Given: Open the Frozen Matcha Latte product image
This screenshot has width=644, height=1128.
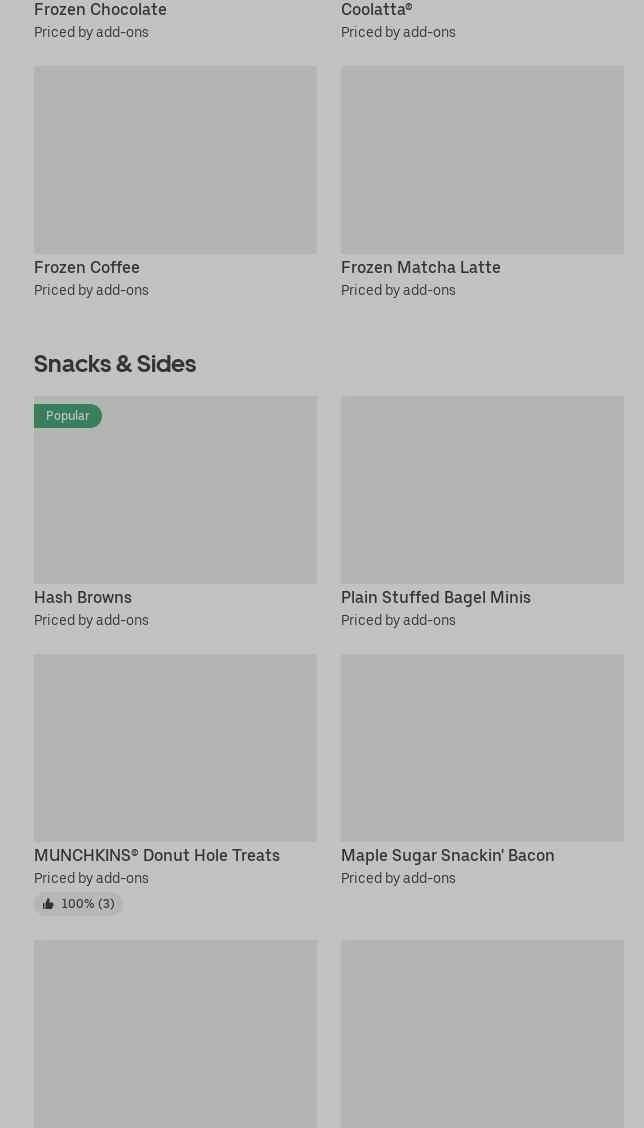Looking at the screenshot, I should pos(482,160).
